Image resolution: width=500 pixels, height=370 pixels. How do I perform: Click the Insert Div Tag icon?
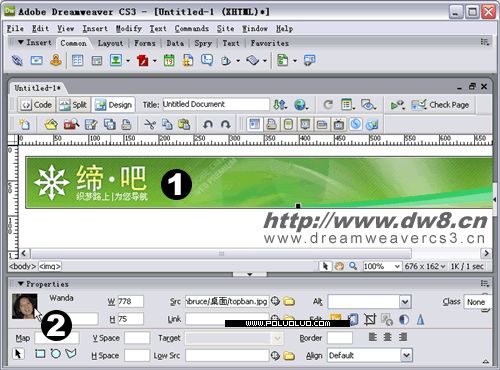pos(97,61)
